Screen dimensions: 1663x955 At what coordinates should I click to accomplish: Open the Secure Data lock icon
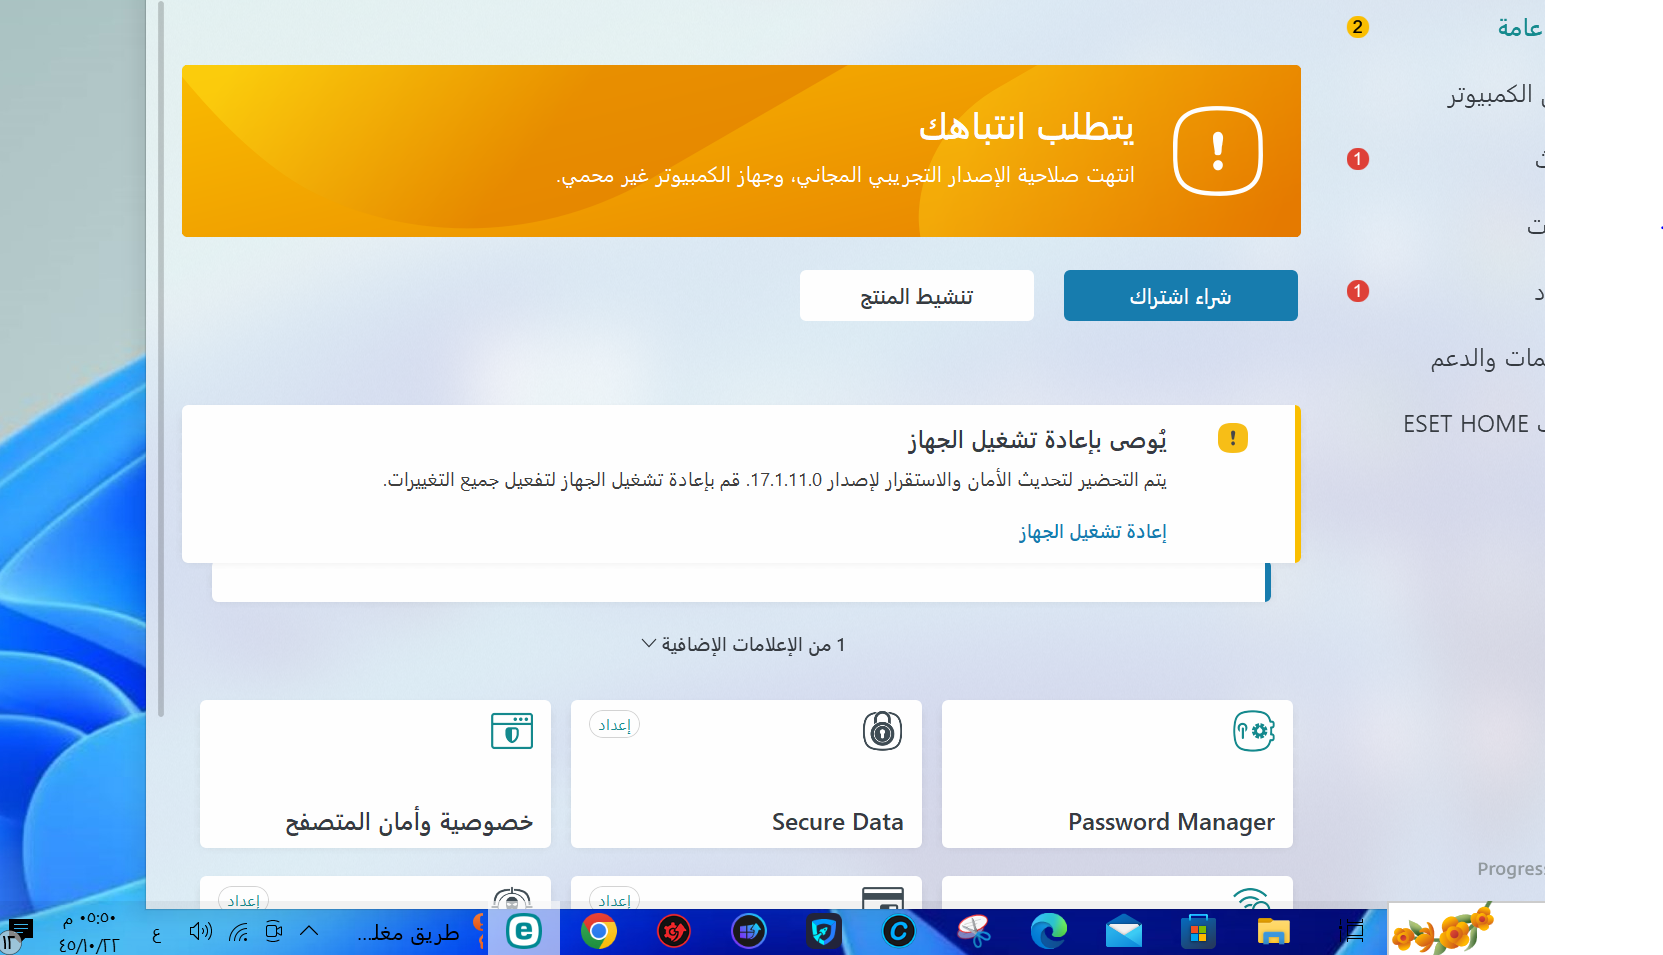tap(882, 731)
